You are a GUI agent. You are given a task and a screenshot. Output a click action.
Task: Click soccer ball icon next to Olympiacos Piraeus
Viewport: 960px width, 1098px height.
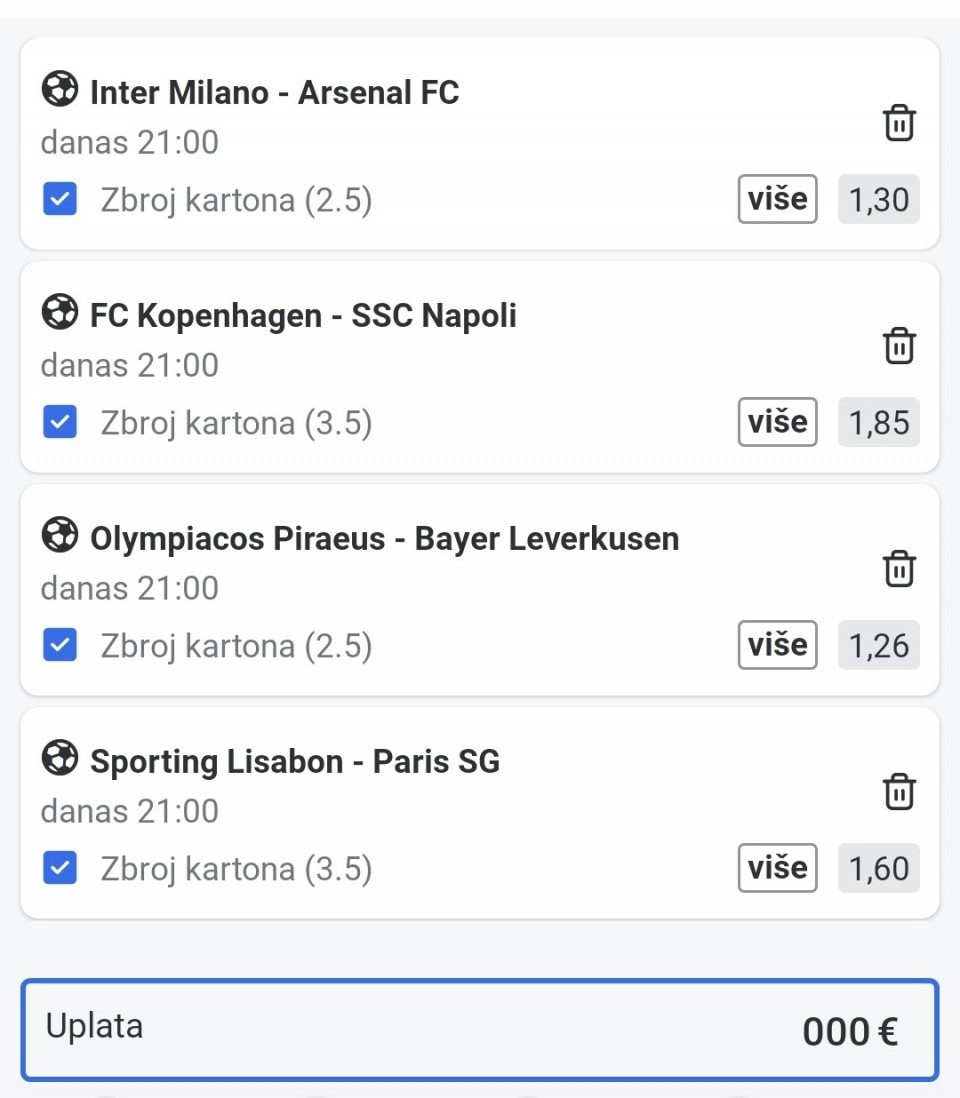coord(60,537)
